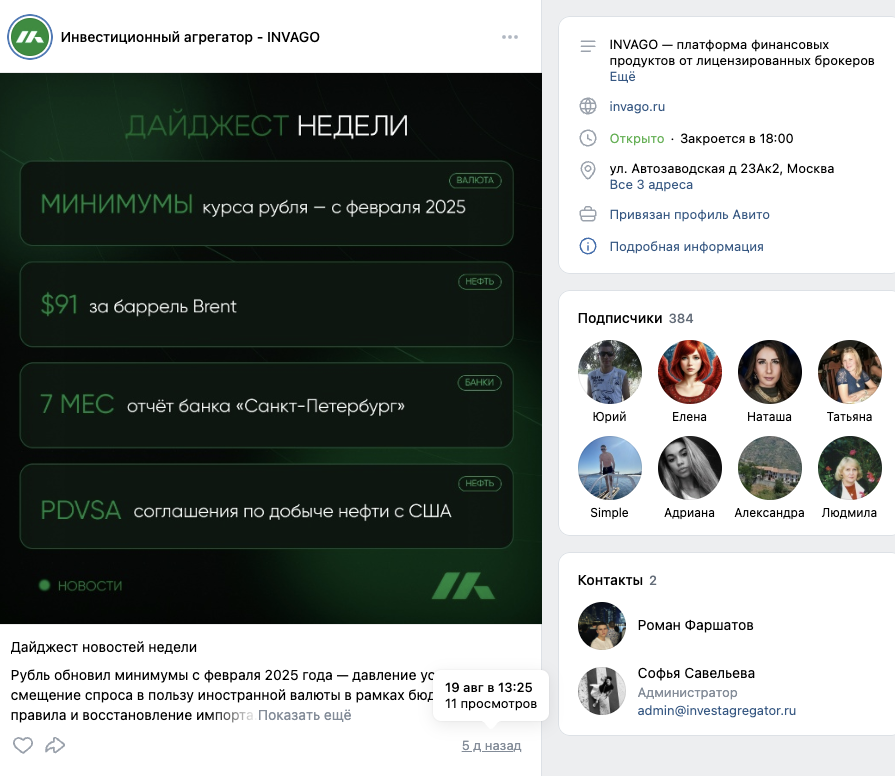Open the INVAGO community avatar
Image resolution: width=895 pixels, height=776 pixels.
pyautogui.click(x=30, y=37)
